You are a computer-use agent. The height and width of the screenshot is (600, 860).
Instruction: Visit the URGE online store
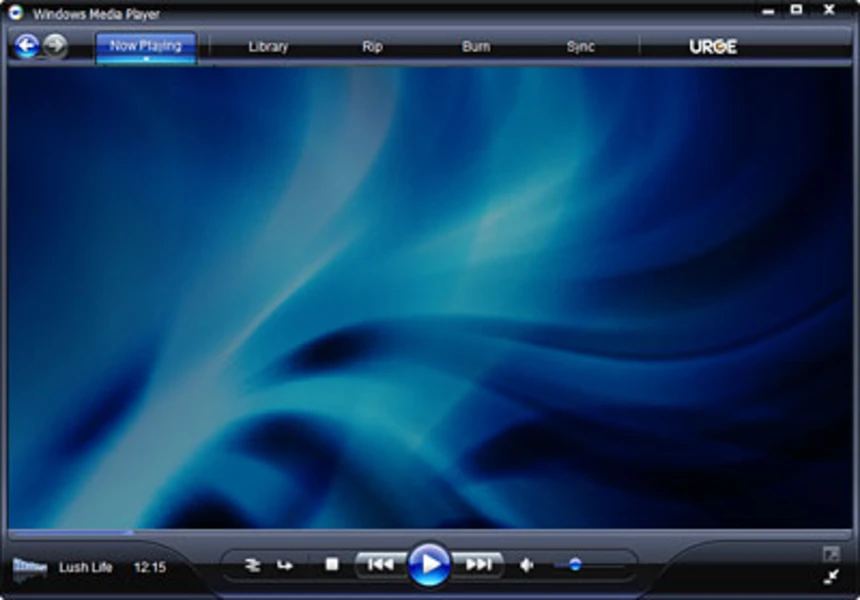(x=713, y=45)
